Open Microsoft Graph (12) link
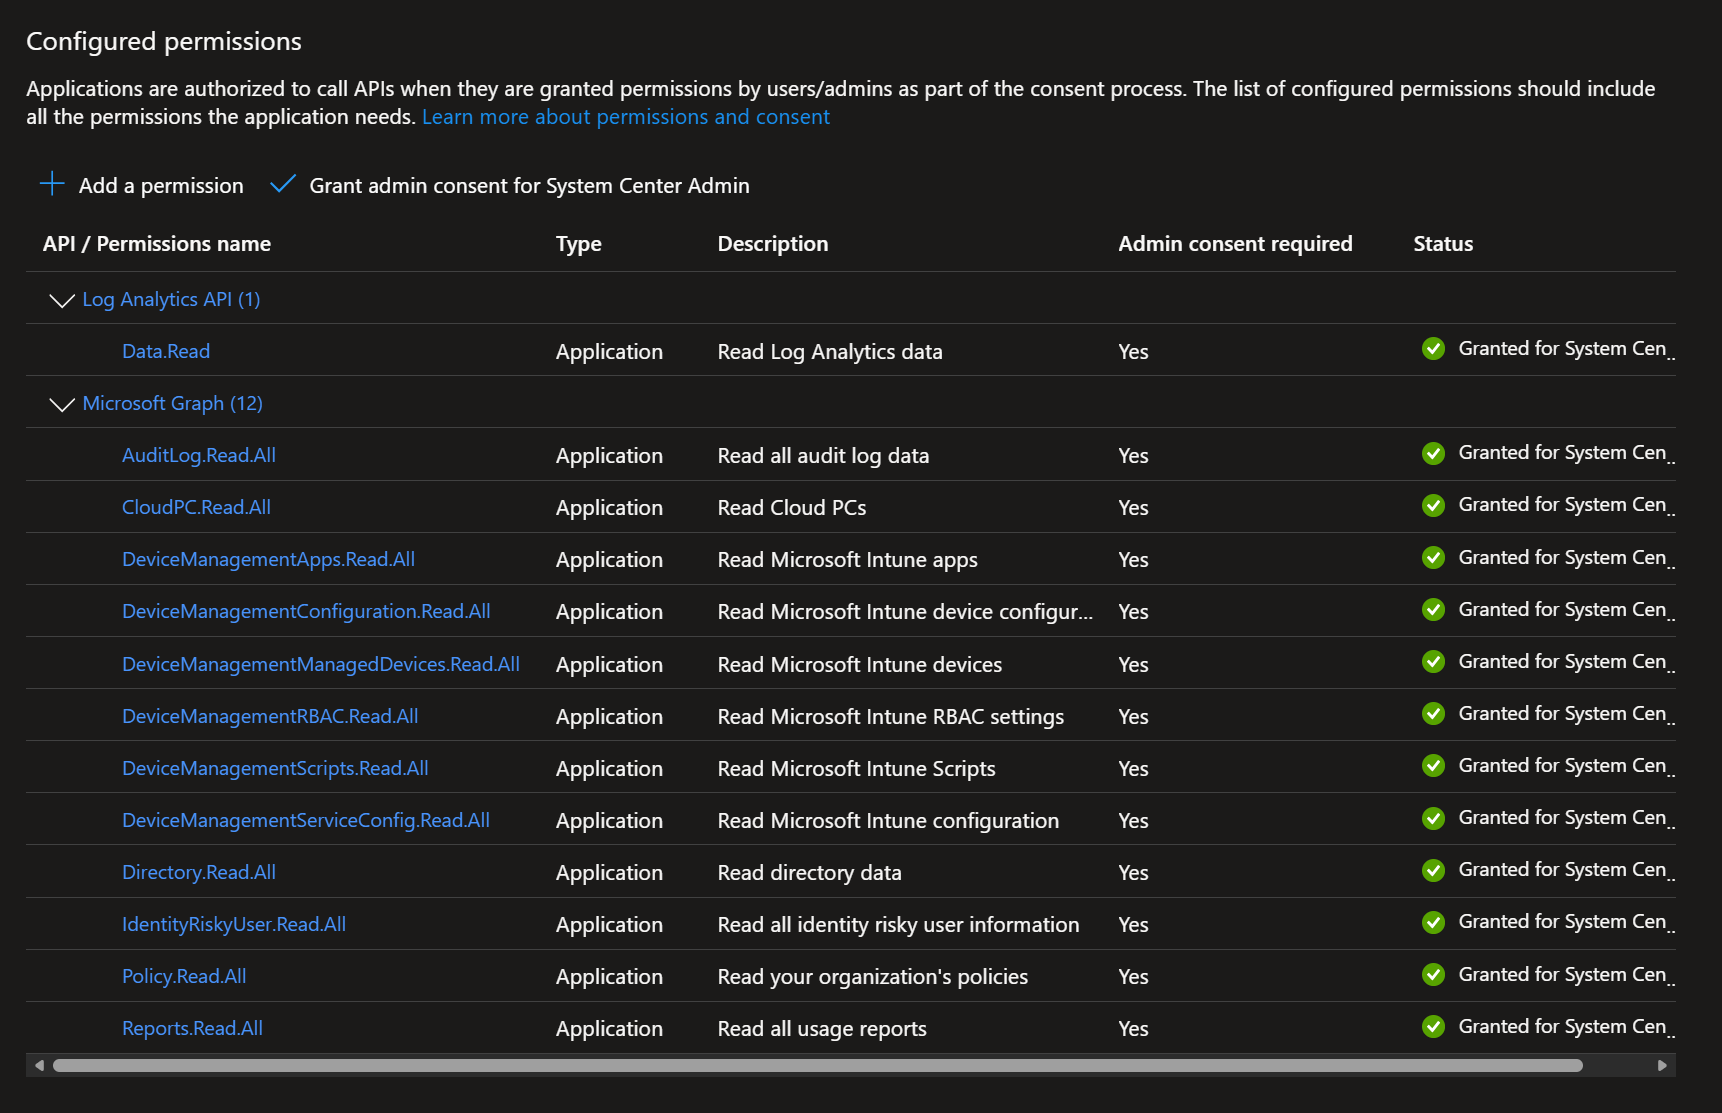 pos(172,403)
